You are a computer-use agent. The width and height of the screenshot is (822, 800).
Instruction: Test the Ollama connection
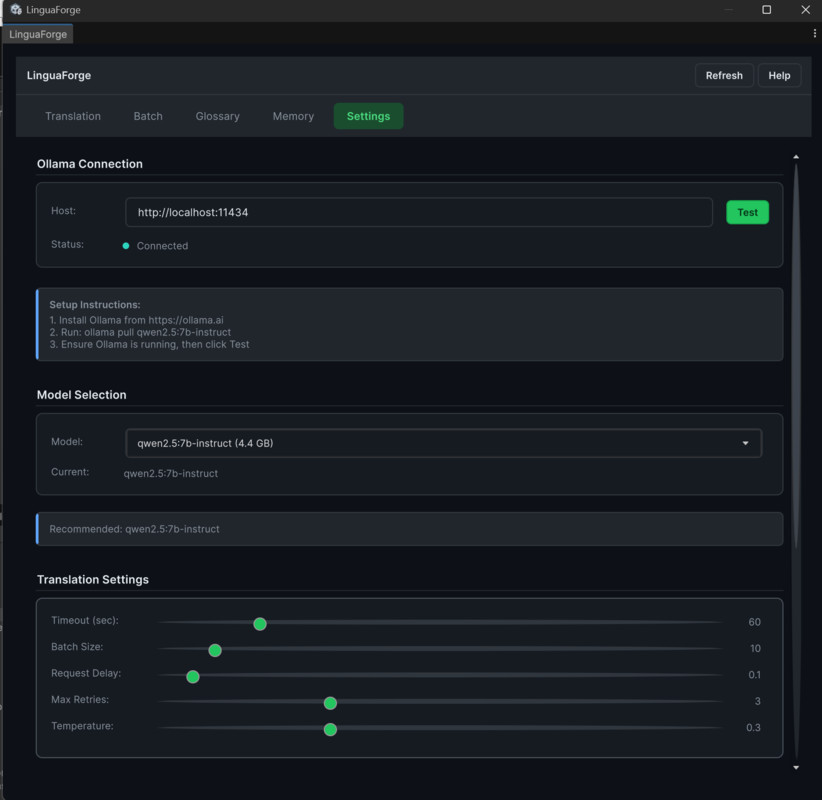coord(747,212)
